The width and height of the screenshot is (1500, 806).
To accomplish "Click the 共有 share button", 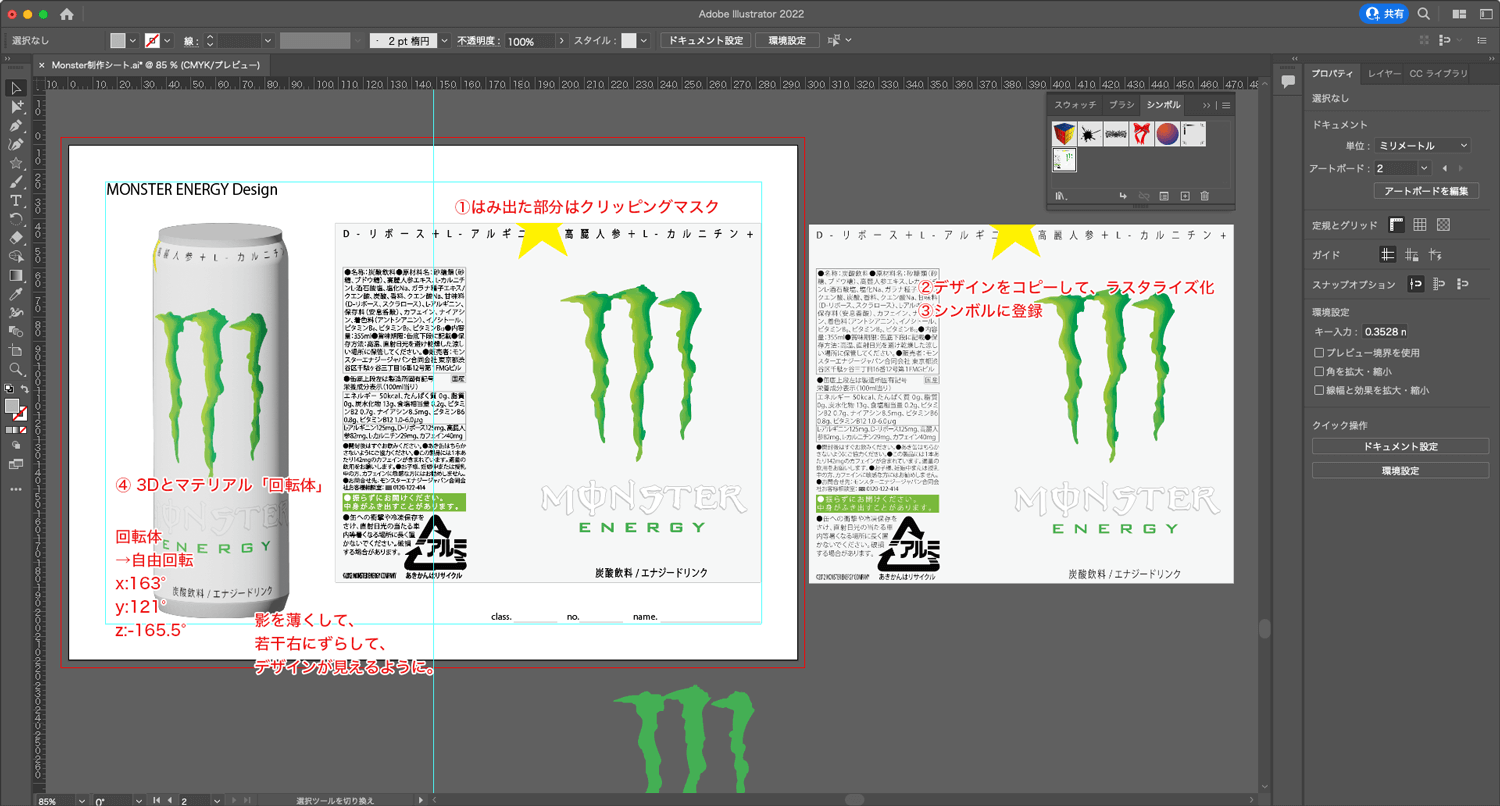I will coord(1385,14).
